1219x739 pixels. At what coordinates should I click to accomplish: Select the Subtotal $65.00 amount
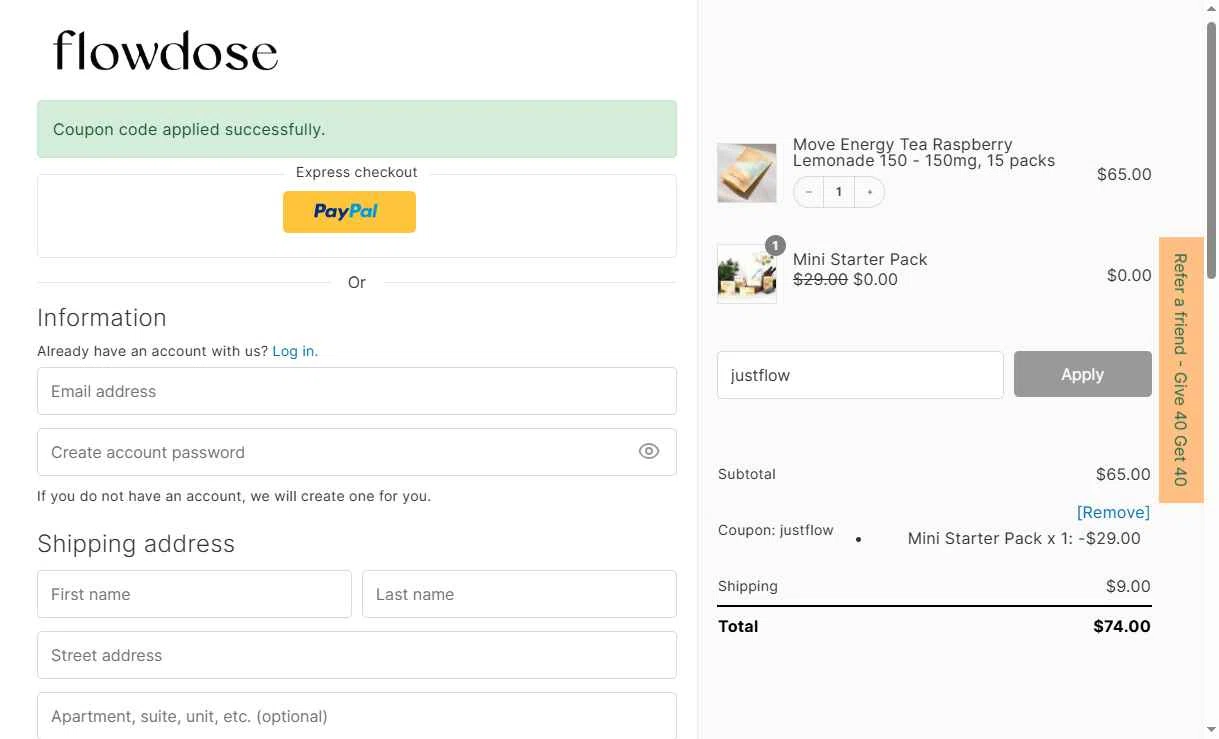click(x=1124, y=474)
